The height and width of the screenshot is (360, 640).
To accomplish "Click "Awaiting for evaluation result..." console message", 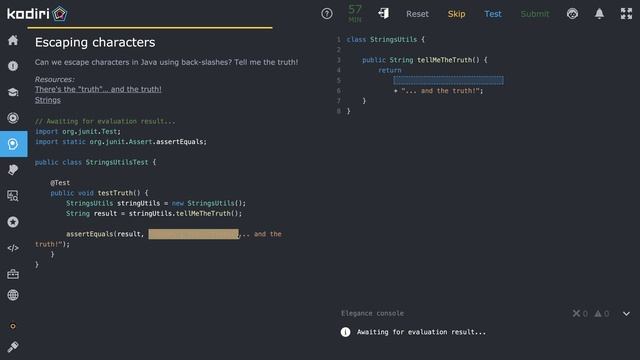I will 421,332.
